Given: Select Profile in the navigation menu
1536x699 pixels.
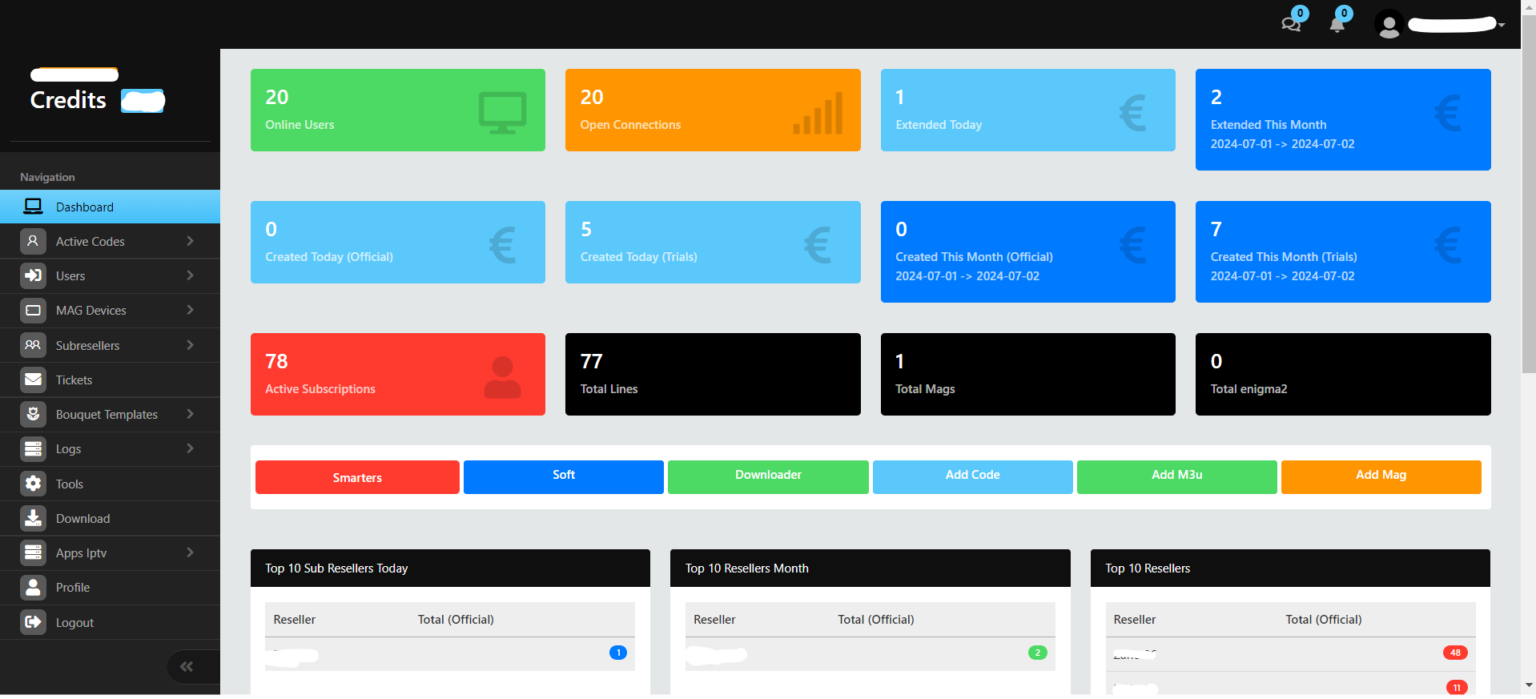Looking at the screenshot, I should click(x=110, y=587).
